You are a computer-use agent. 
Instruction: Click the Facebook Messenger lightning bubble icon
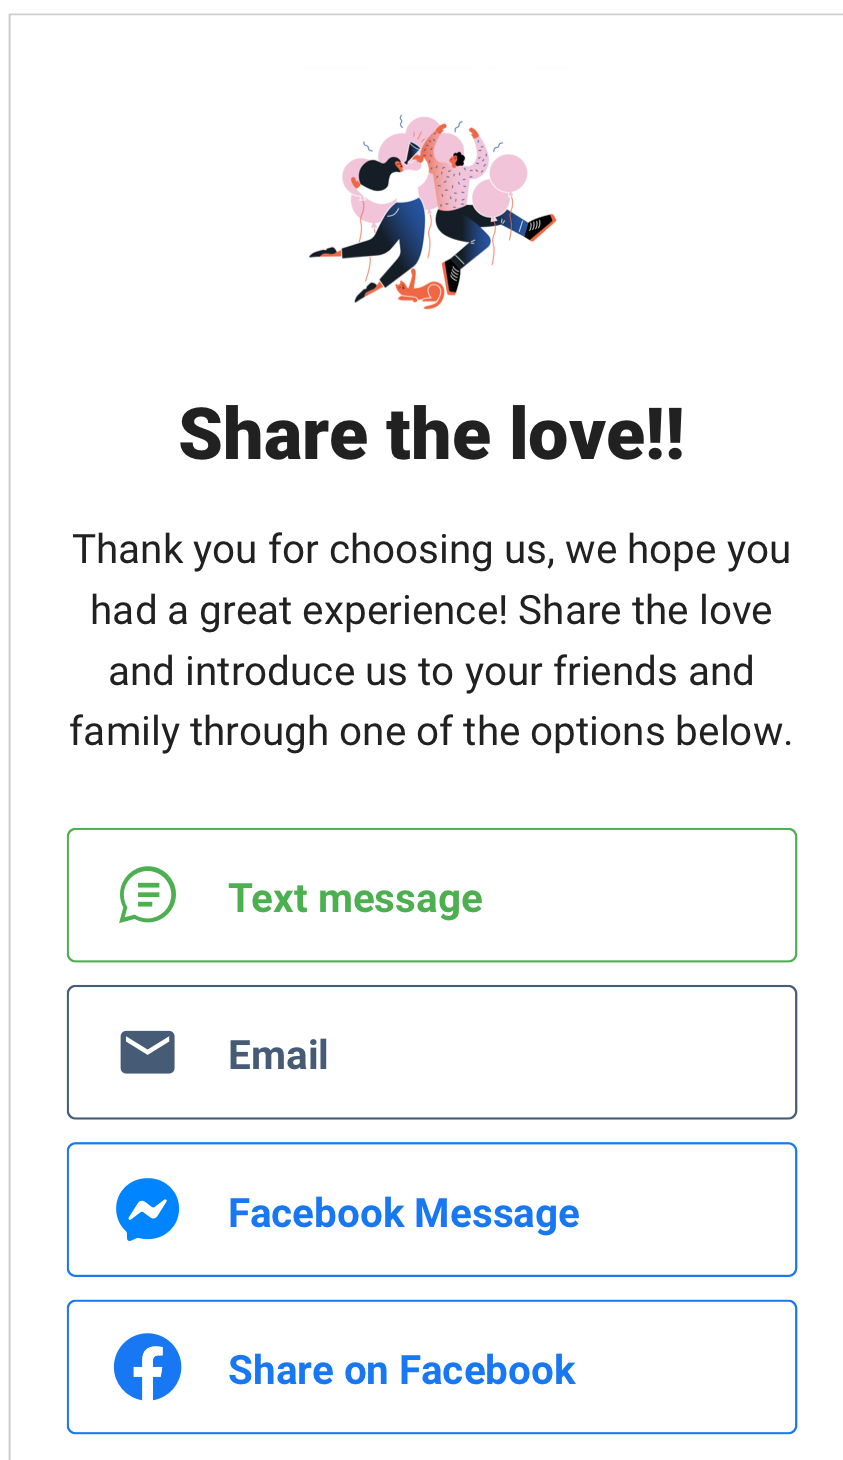(147, 1210)
